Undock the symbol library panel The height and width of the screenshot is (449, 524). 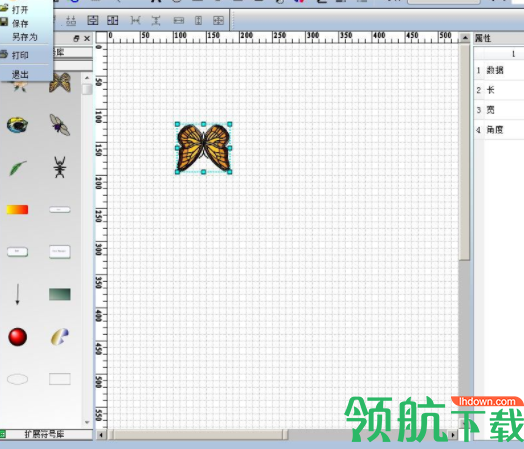(x=76, y=38)
